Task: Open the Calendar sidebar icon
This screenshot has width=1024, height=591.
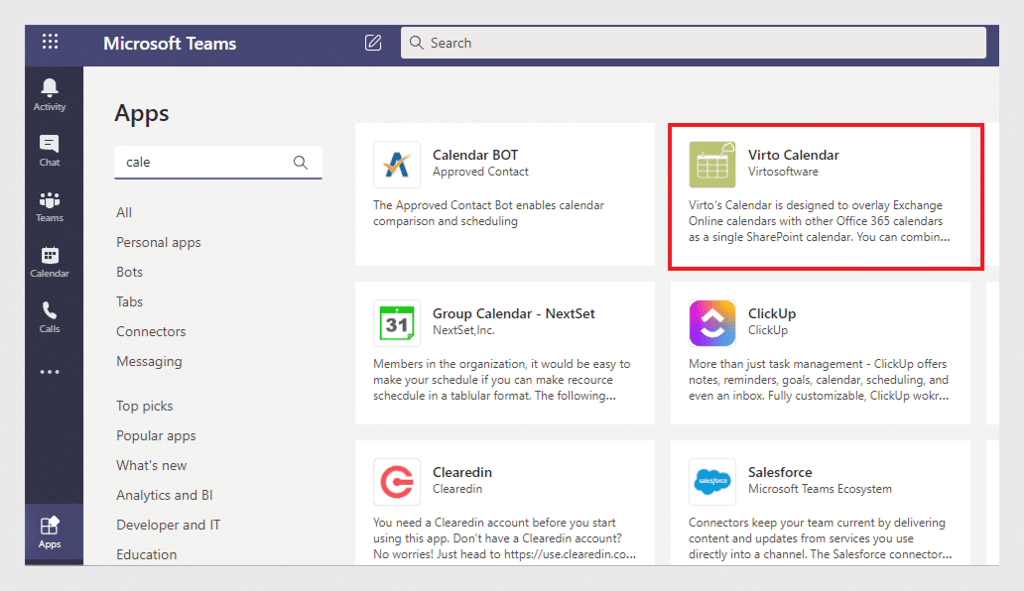Action: (x=50, y=262)
